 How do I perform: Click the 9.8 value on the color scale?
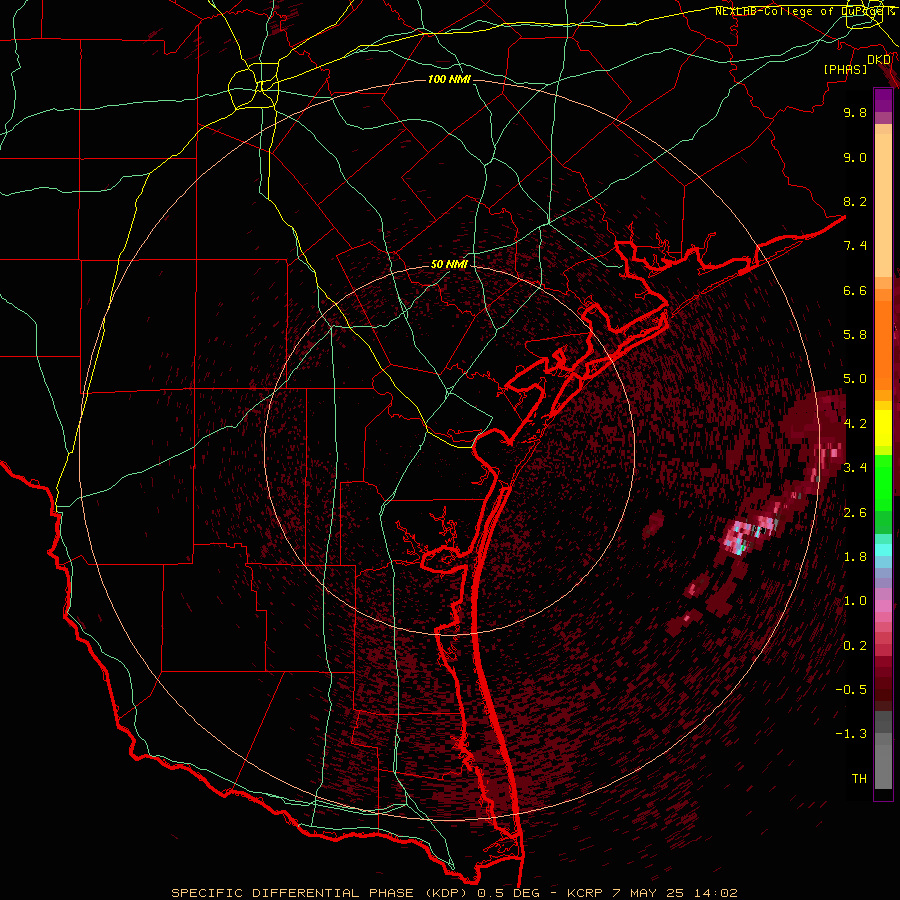click(x=855, y=112)
